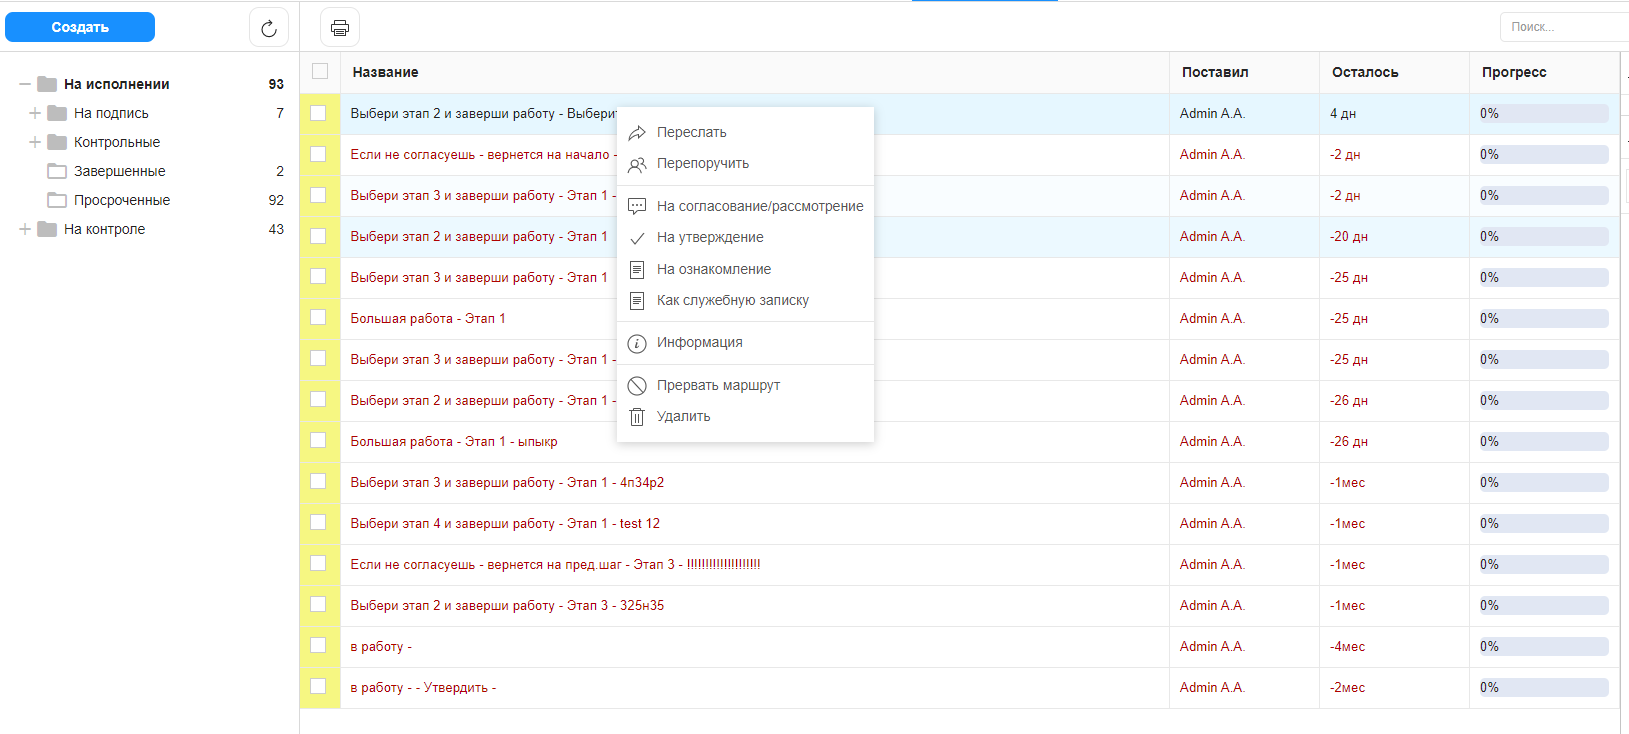Check the first row with 4 дн remaining
Image resolution: width=1629 pixels, height=734 pixels.
pos(318,113)
